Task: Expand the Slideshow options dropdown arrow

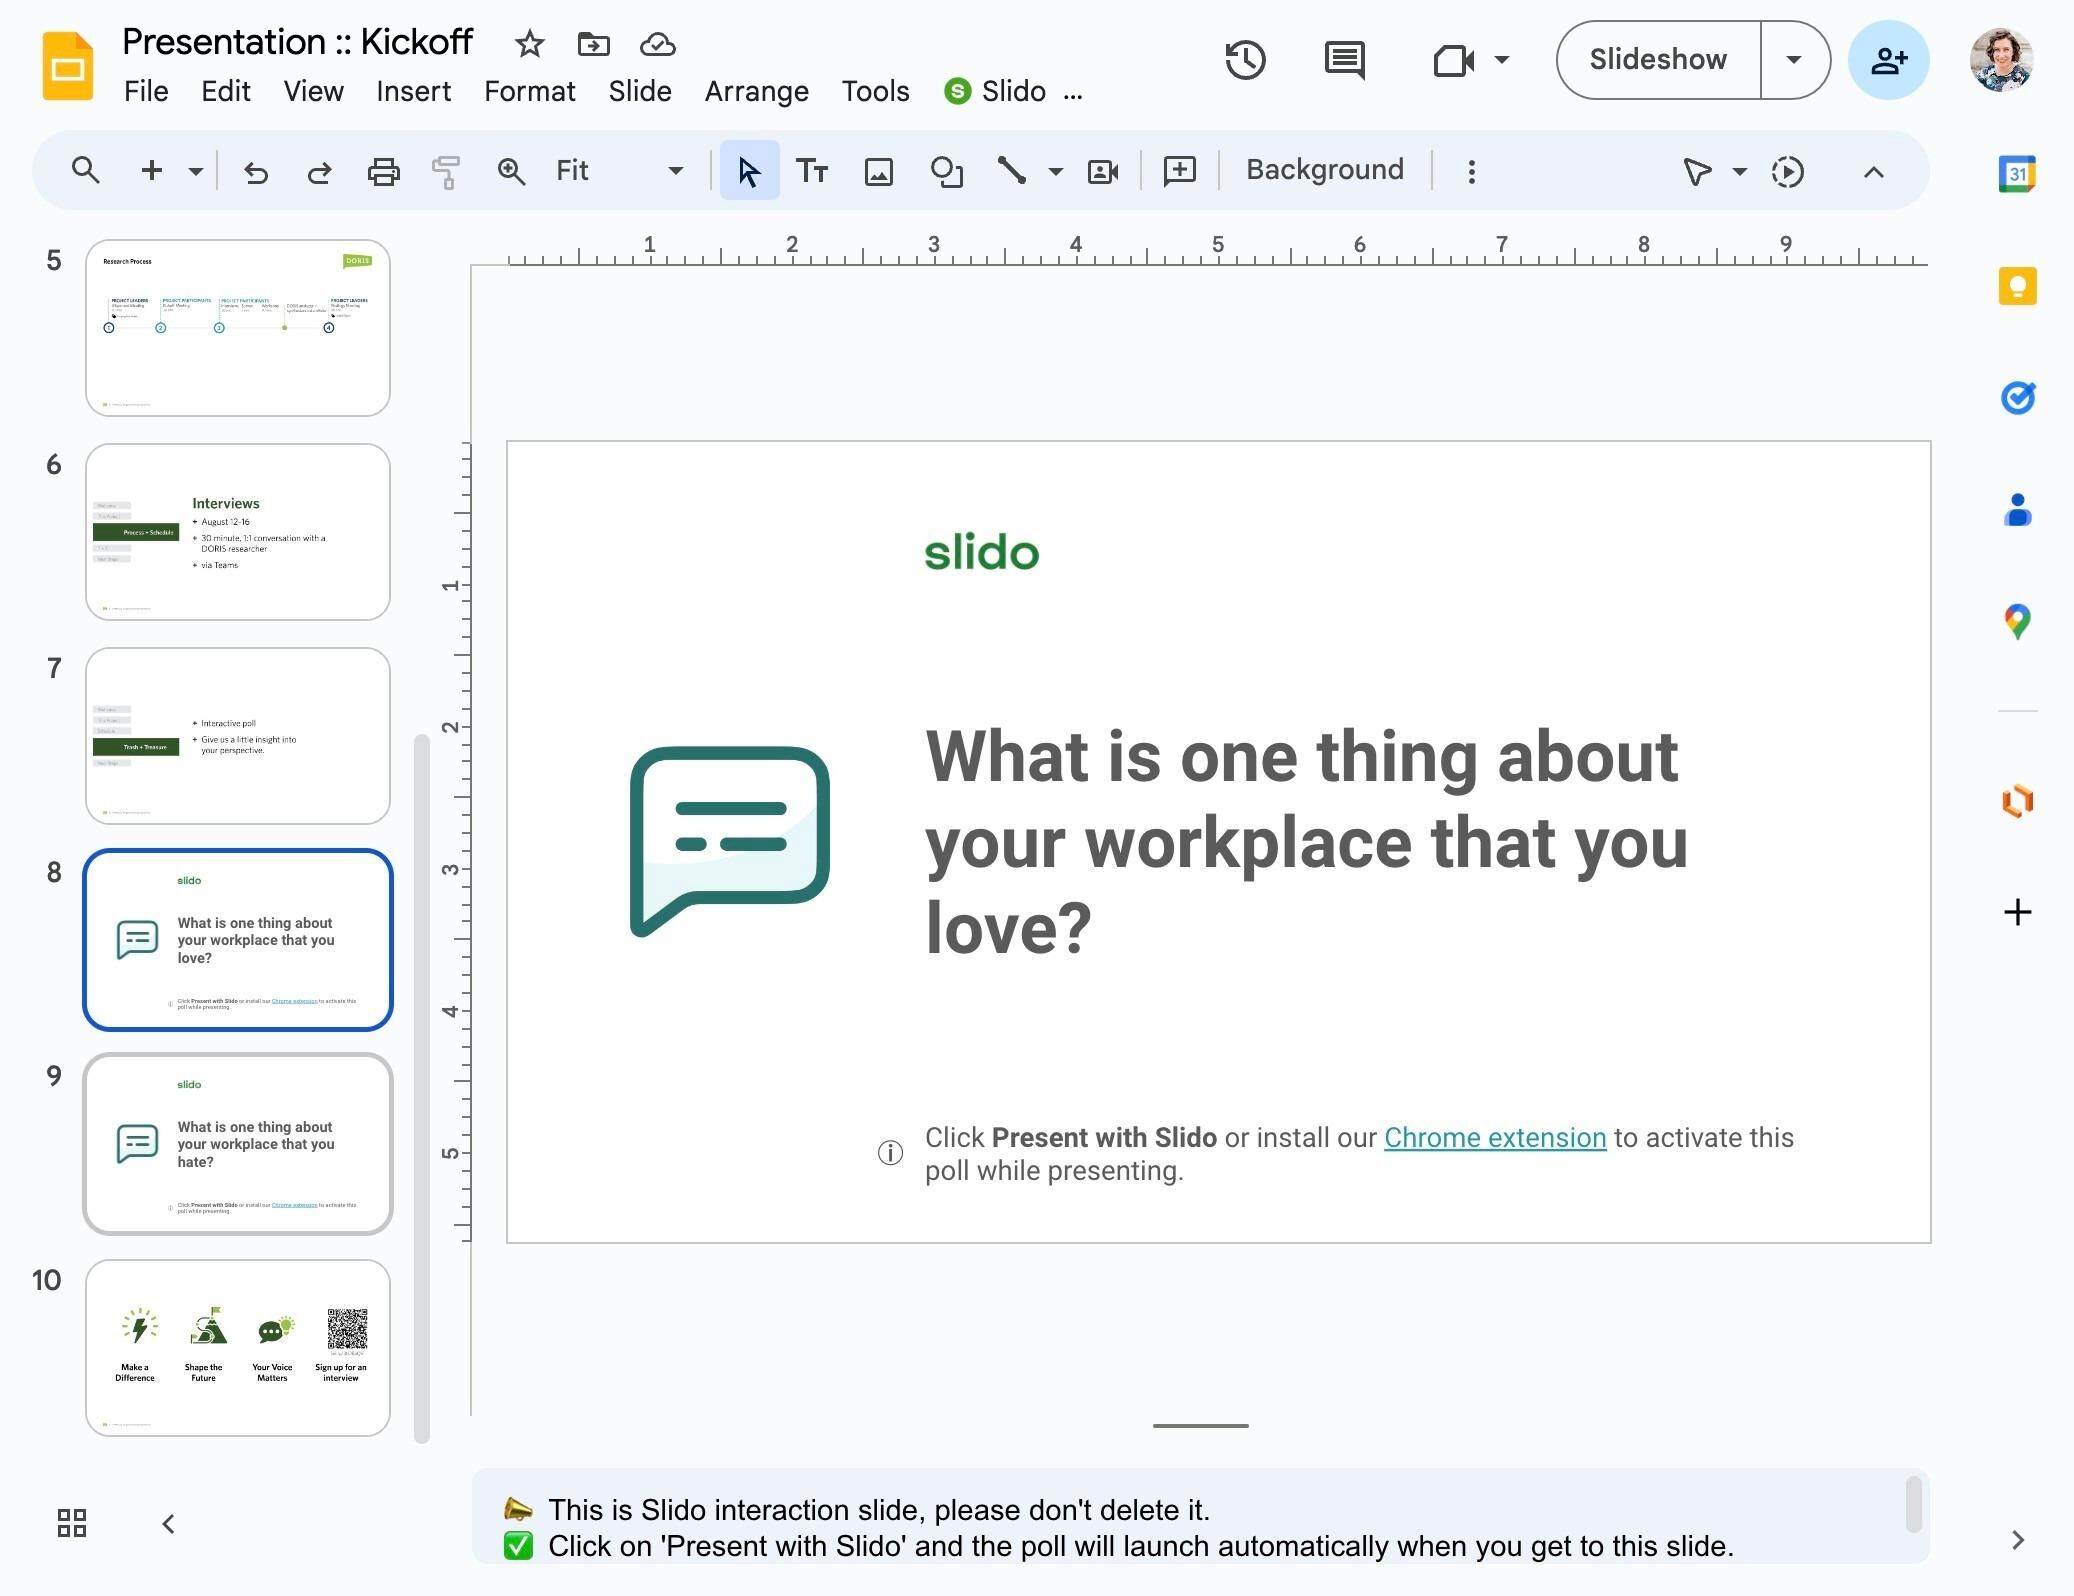Action: point(1794,60)
